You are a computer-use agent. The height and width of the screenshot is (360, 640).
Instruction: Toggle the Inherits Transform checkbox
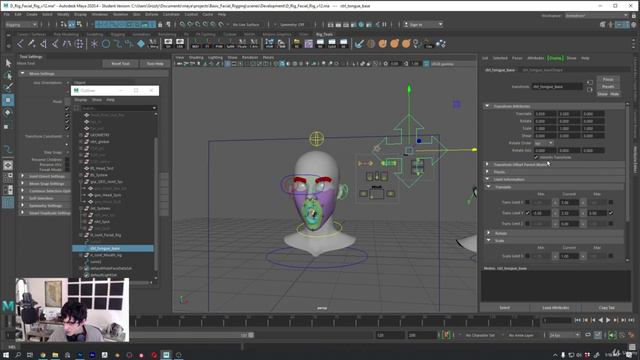(536, 157)
